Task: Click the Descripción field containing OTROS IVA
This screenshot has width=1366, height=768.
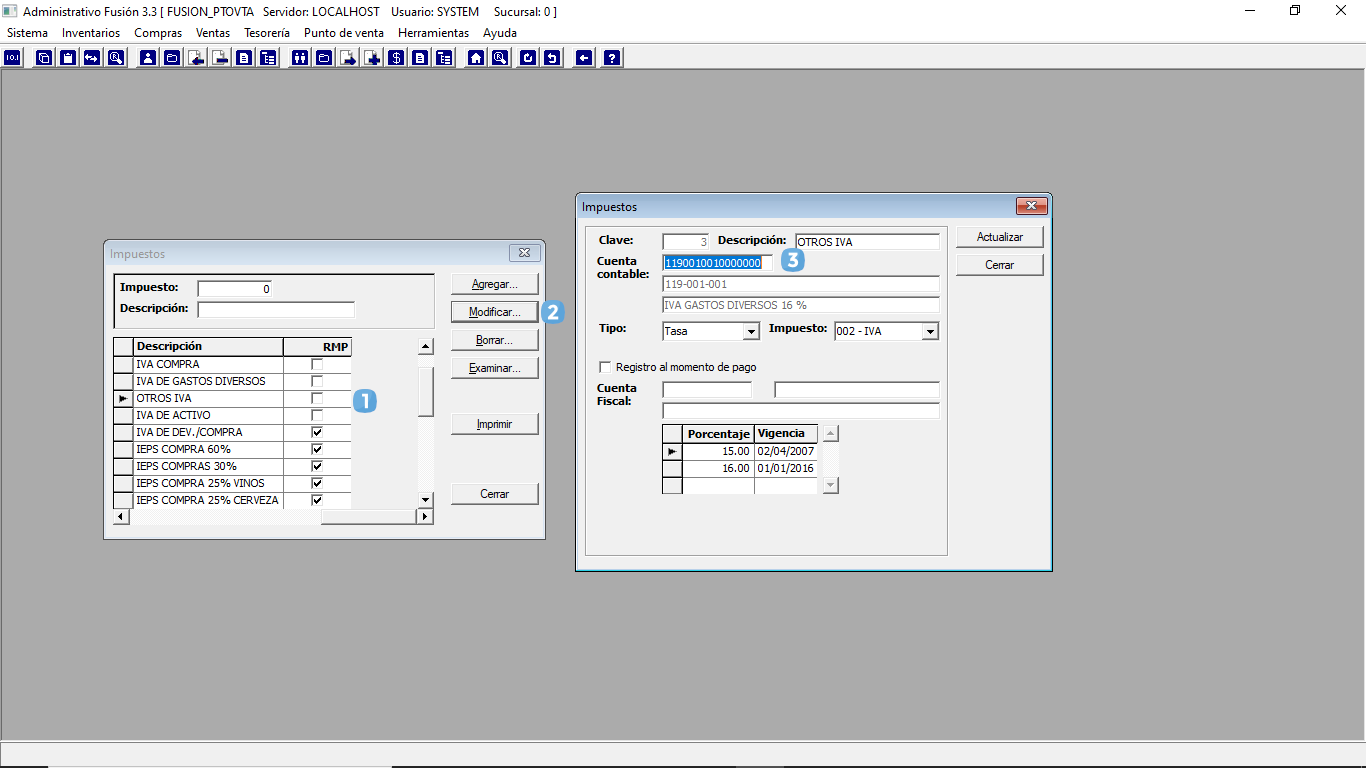Action: 868,241
